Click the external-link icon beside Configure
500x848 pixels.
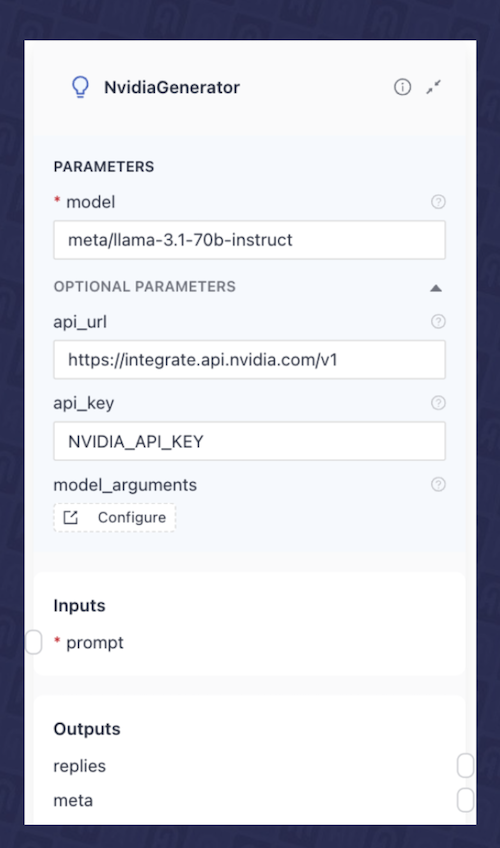click(x=71, y=518)
